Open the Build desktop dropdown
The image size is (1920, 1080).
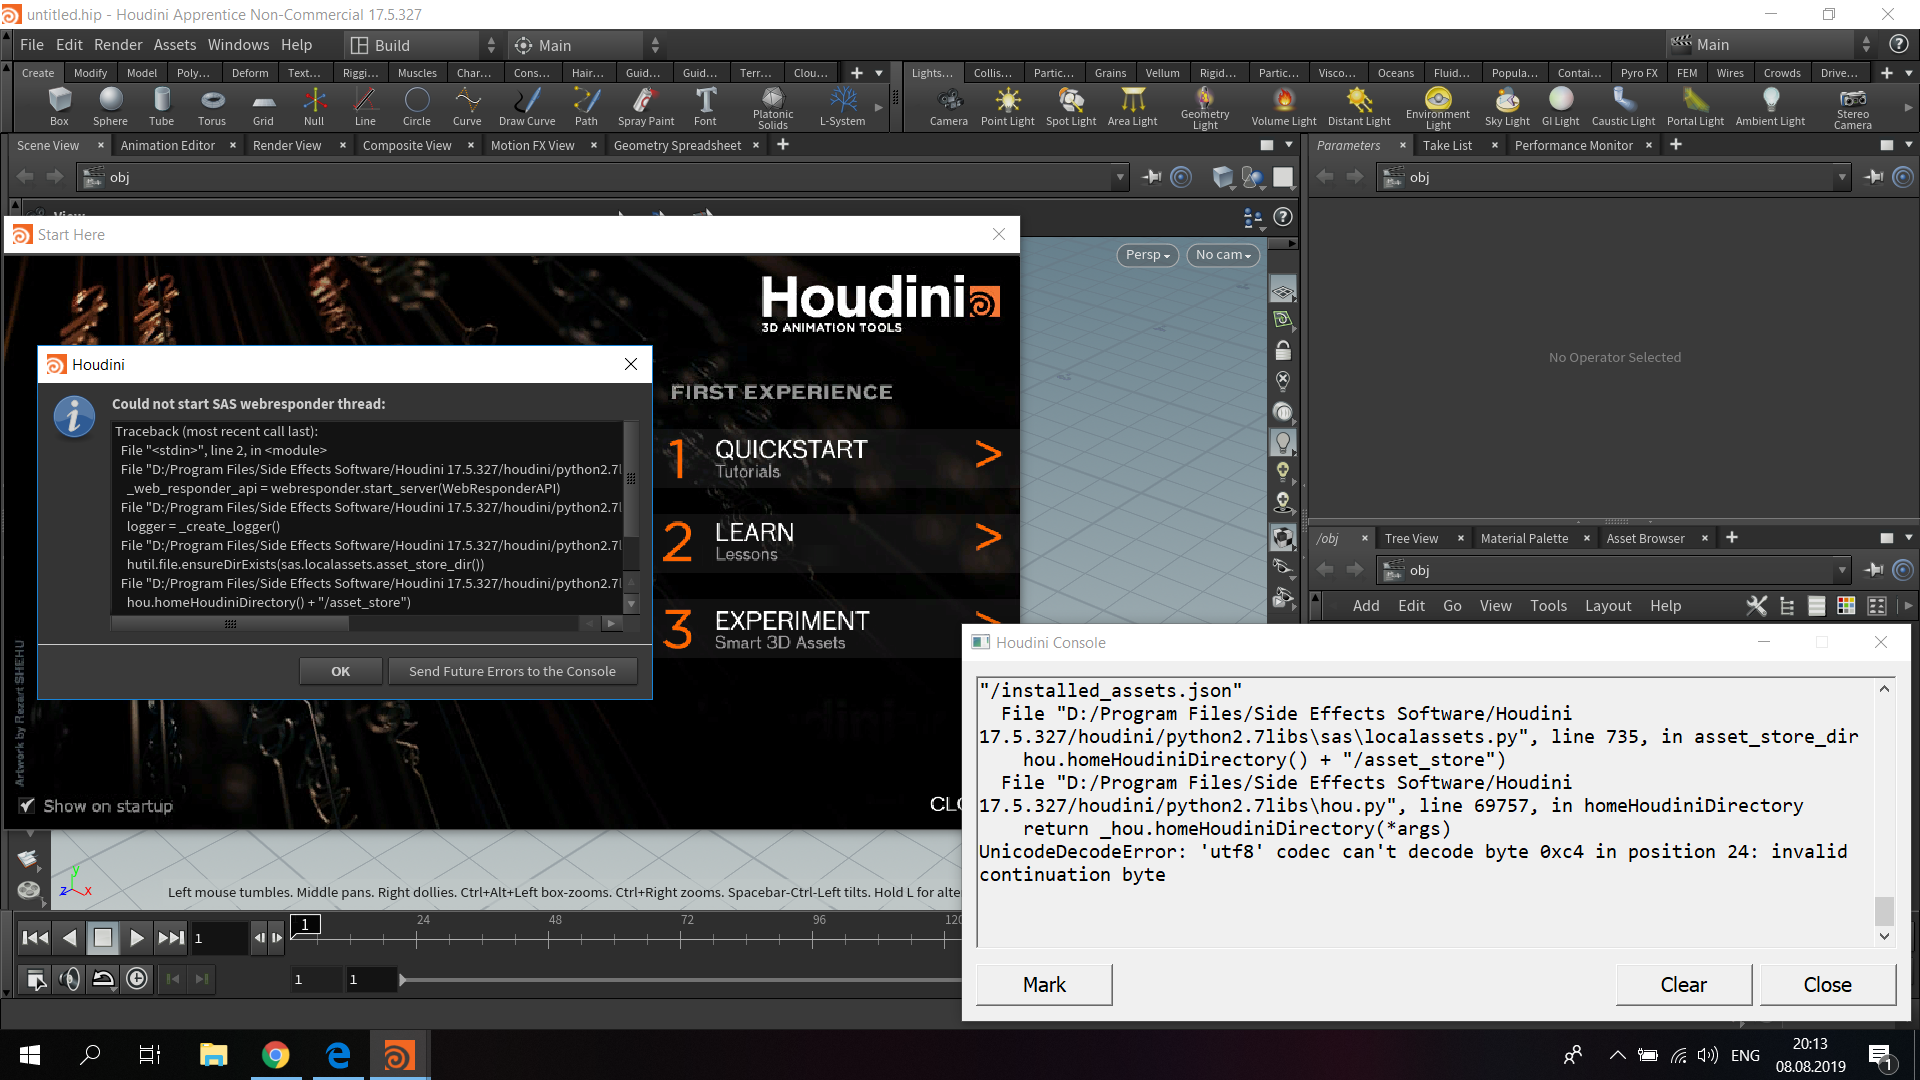point(423,45)
